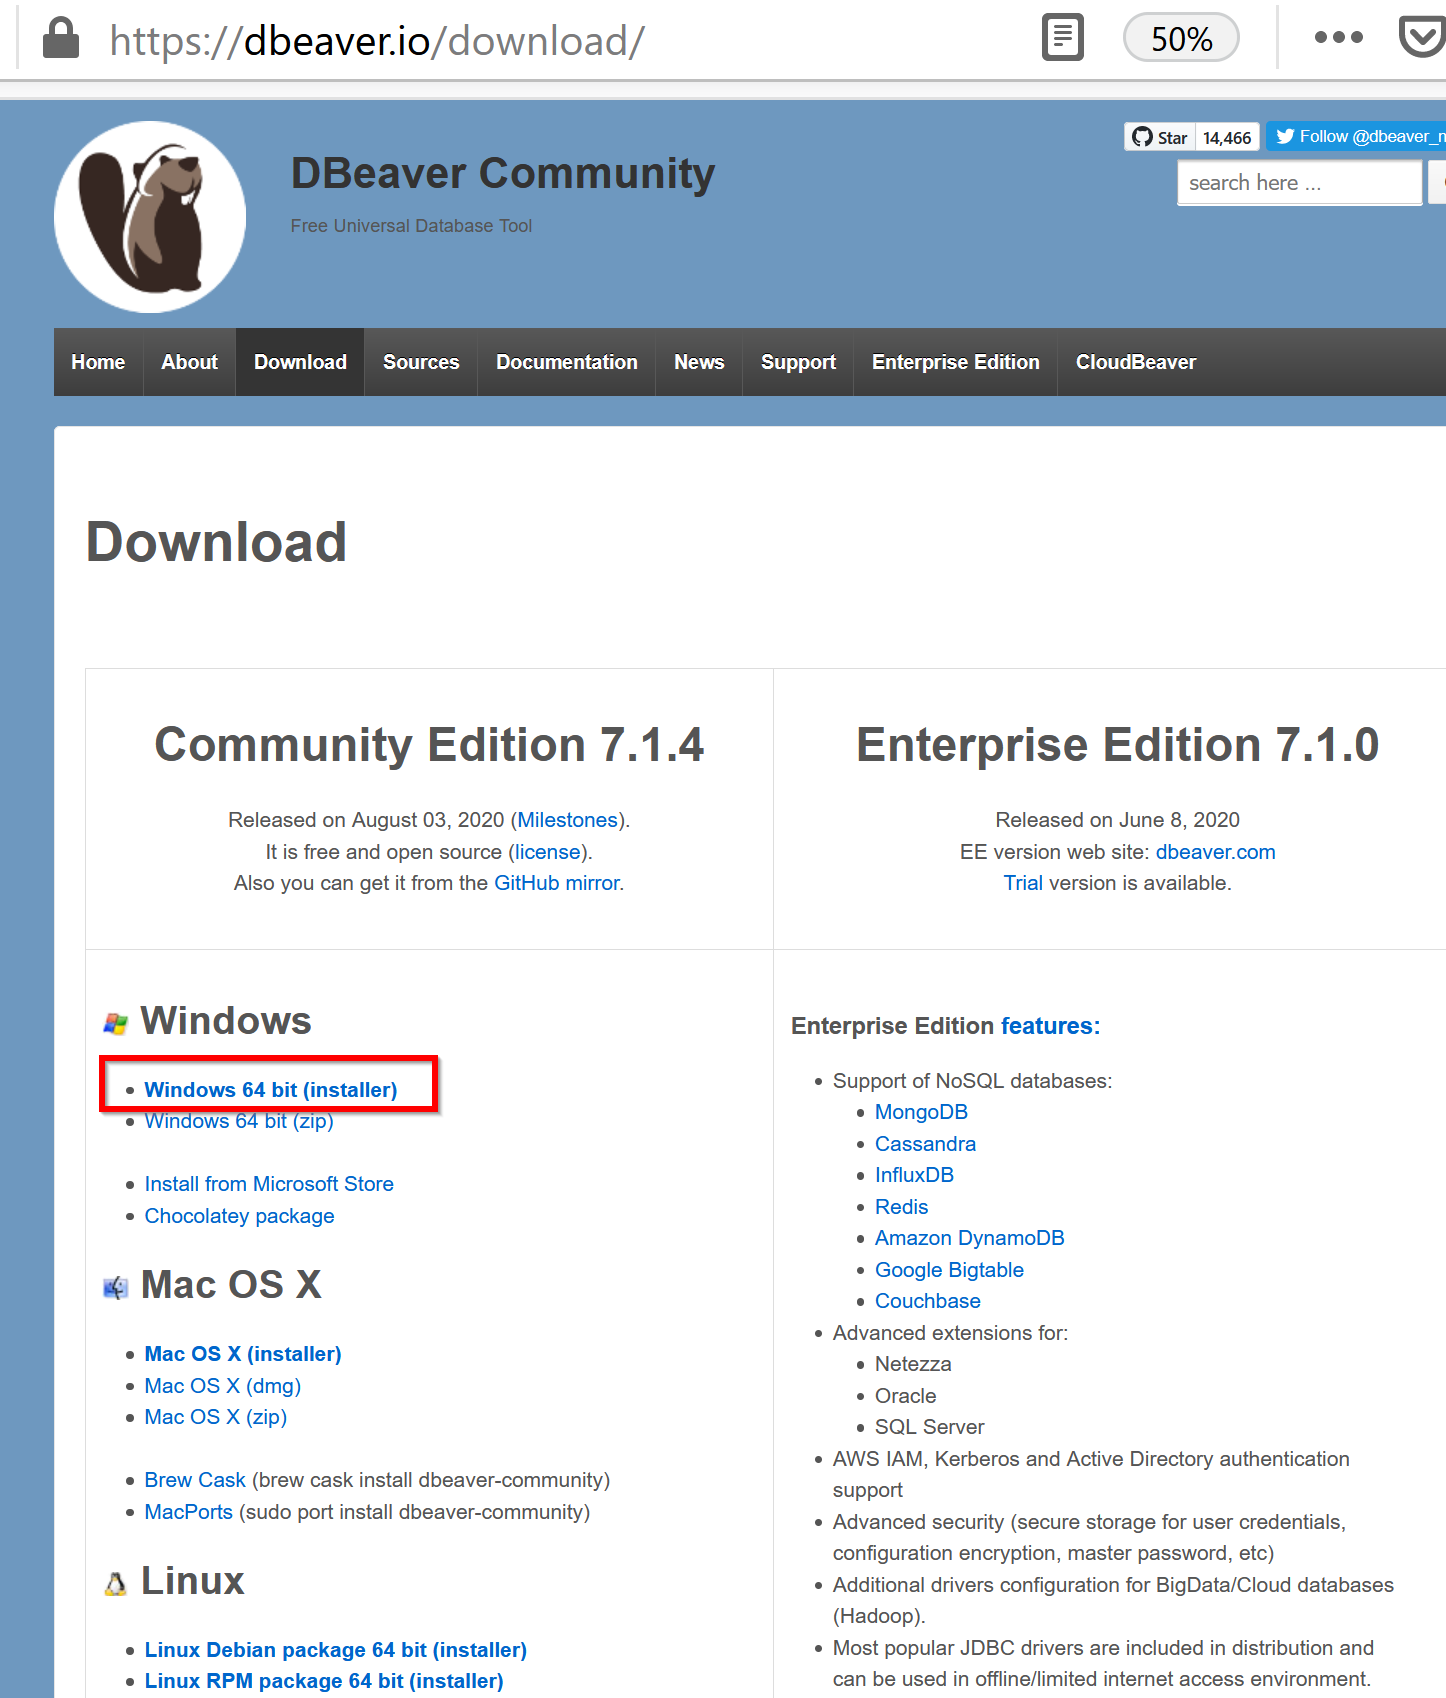
Task: Open the Enterprise Edition menu item
Action: 956,362
